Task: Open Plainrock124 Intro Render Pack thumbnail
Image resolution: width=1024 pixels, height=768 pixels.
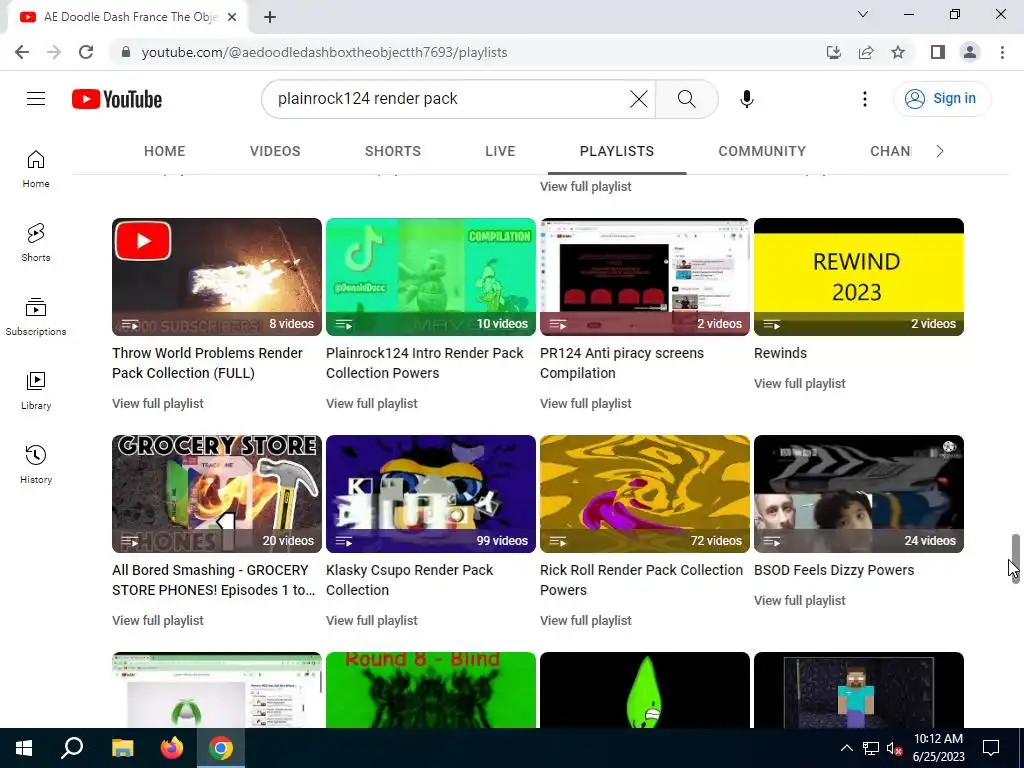Action: pos(431,277)
